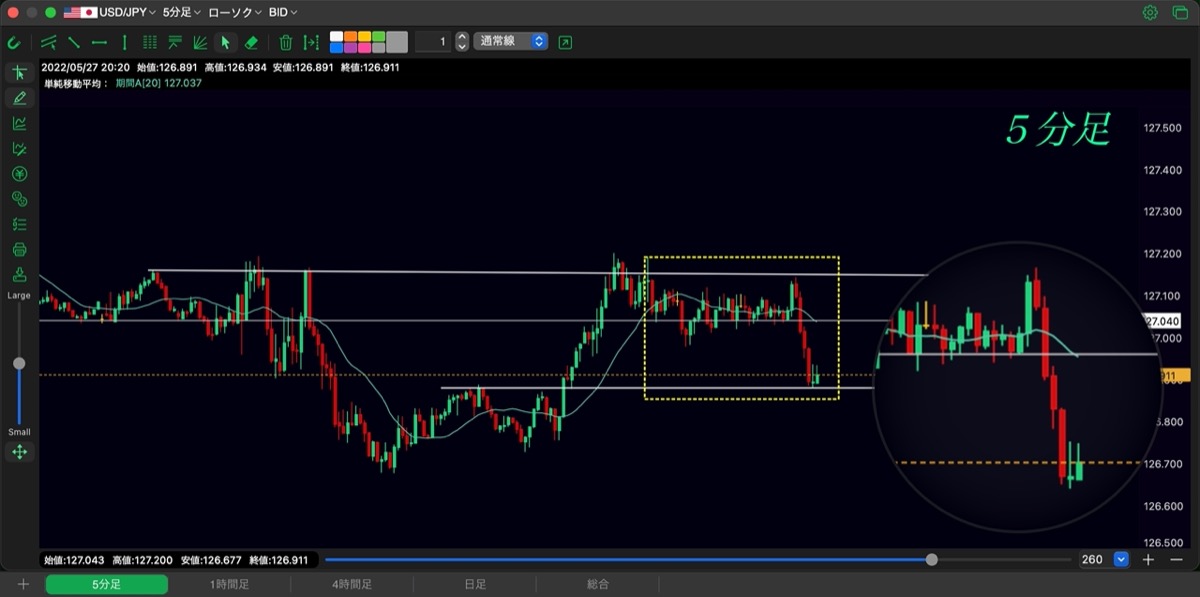This screenshot has height=597, width=1200.
Task: Switch to the 日足 tab
Action: (x=475, y=584)
